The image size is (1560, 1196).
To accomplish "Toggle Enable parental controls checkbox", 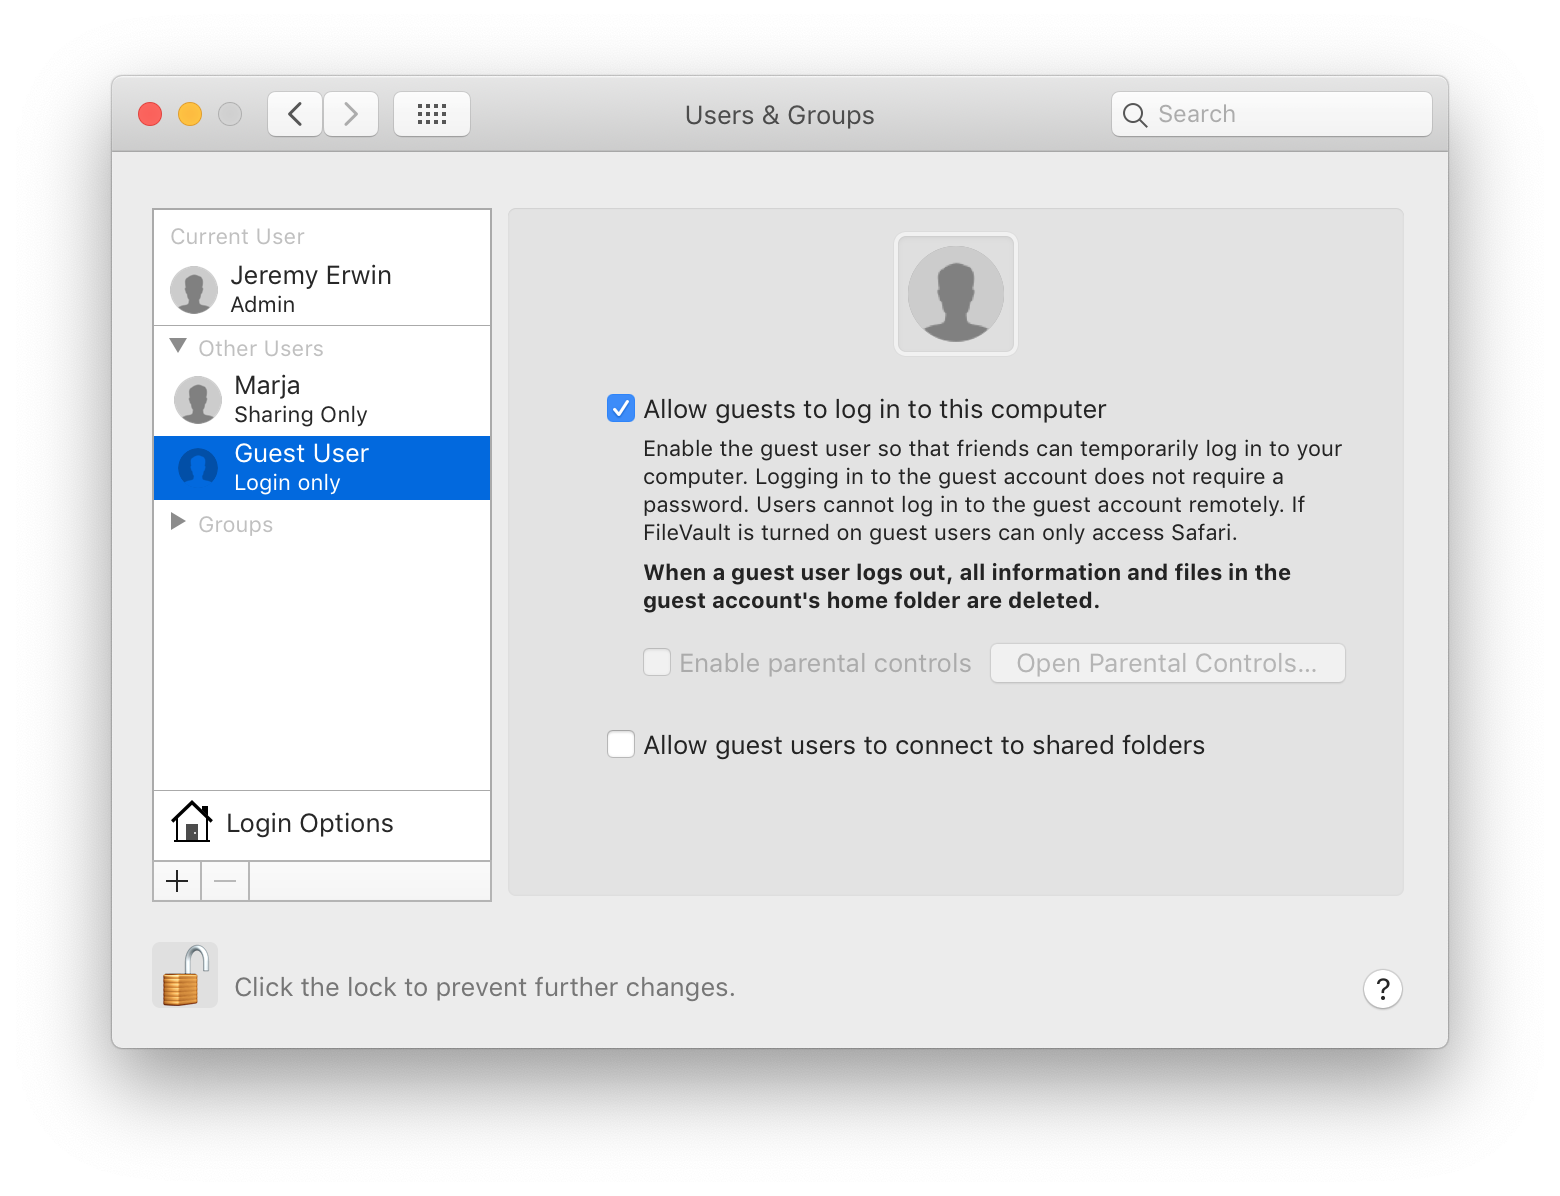I will 657,662.
